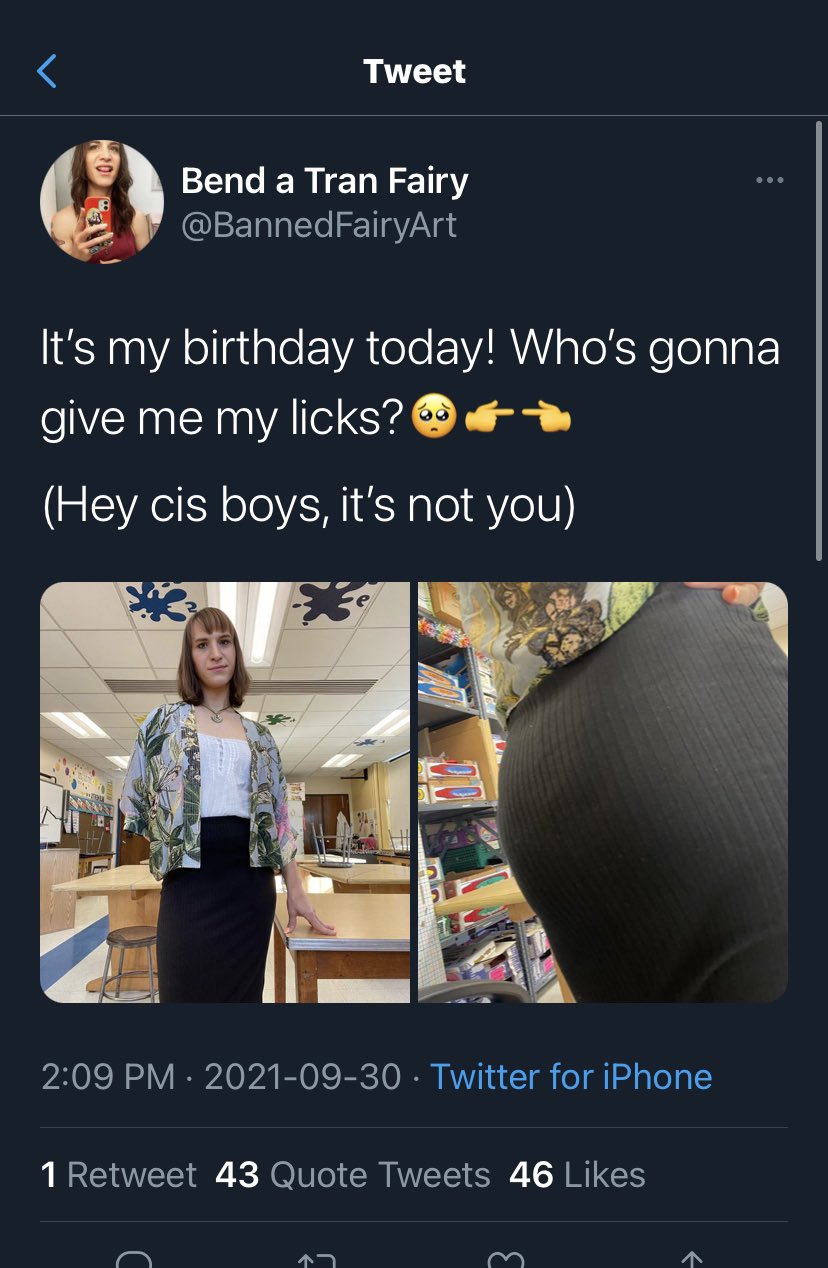Tap the Tweet header title

coord(414,71)
